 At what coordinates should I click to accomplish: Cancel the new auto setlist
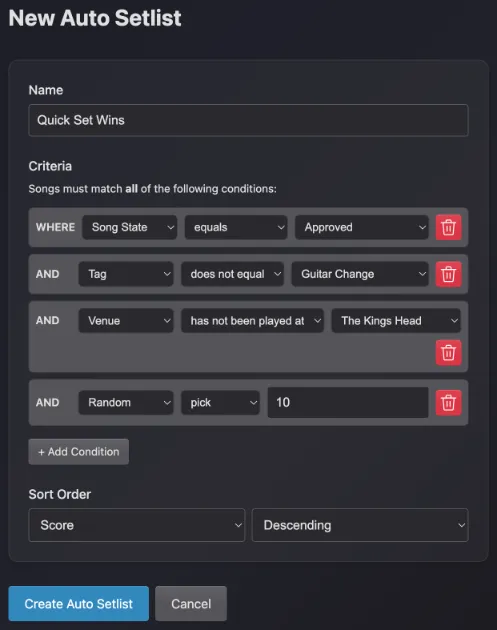[x=191, y=603]
